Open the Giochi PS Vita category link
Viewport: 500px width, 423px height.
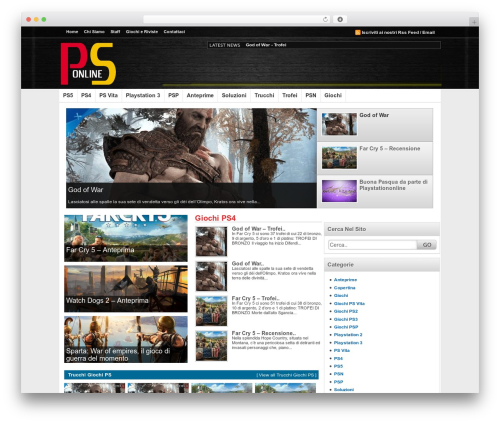click(x=349, y=304)
